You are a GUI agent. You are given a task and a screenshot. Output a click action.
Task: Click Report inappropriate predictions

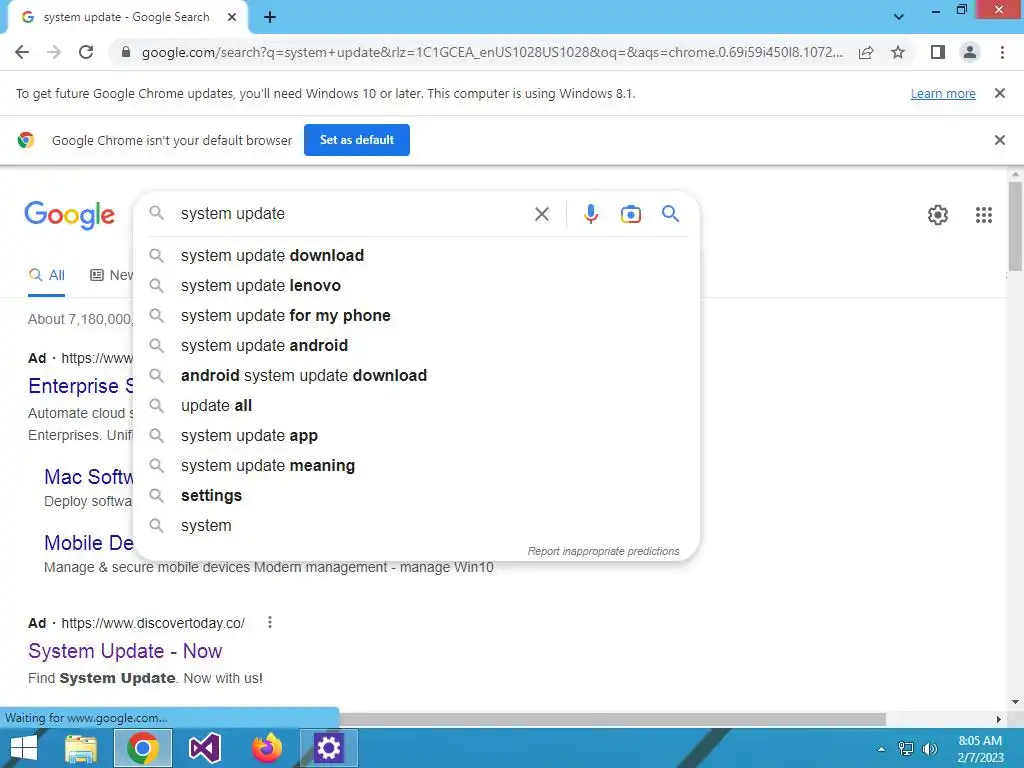click(x=603, y=551)
